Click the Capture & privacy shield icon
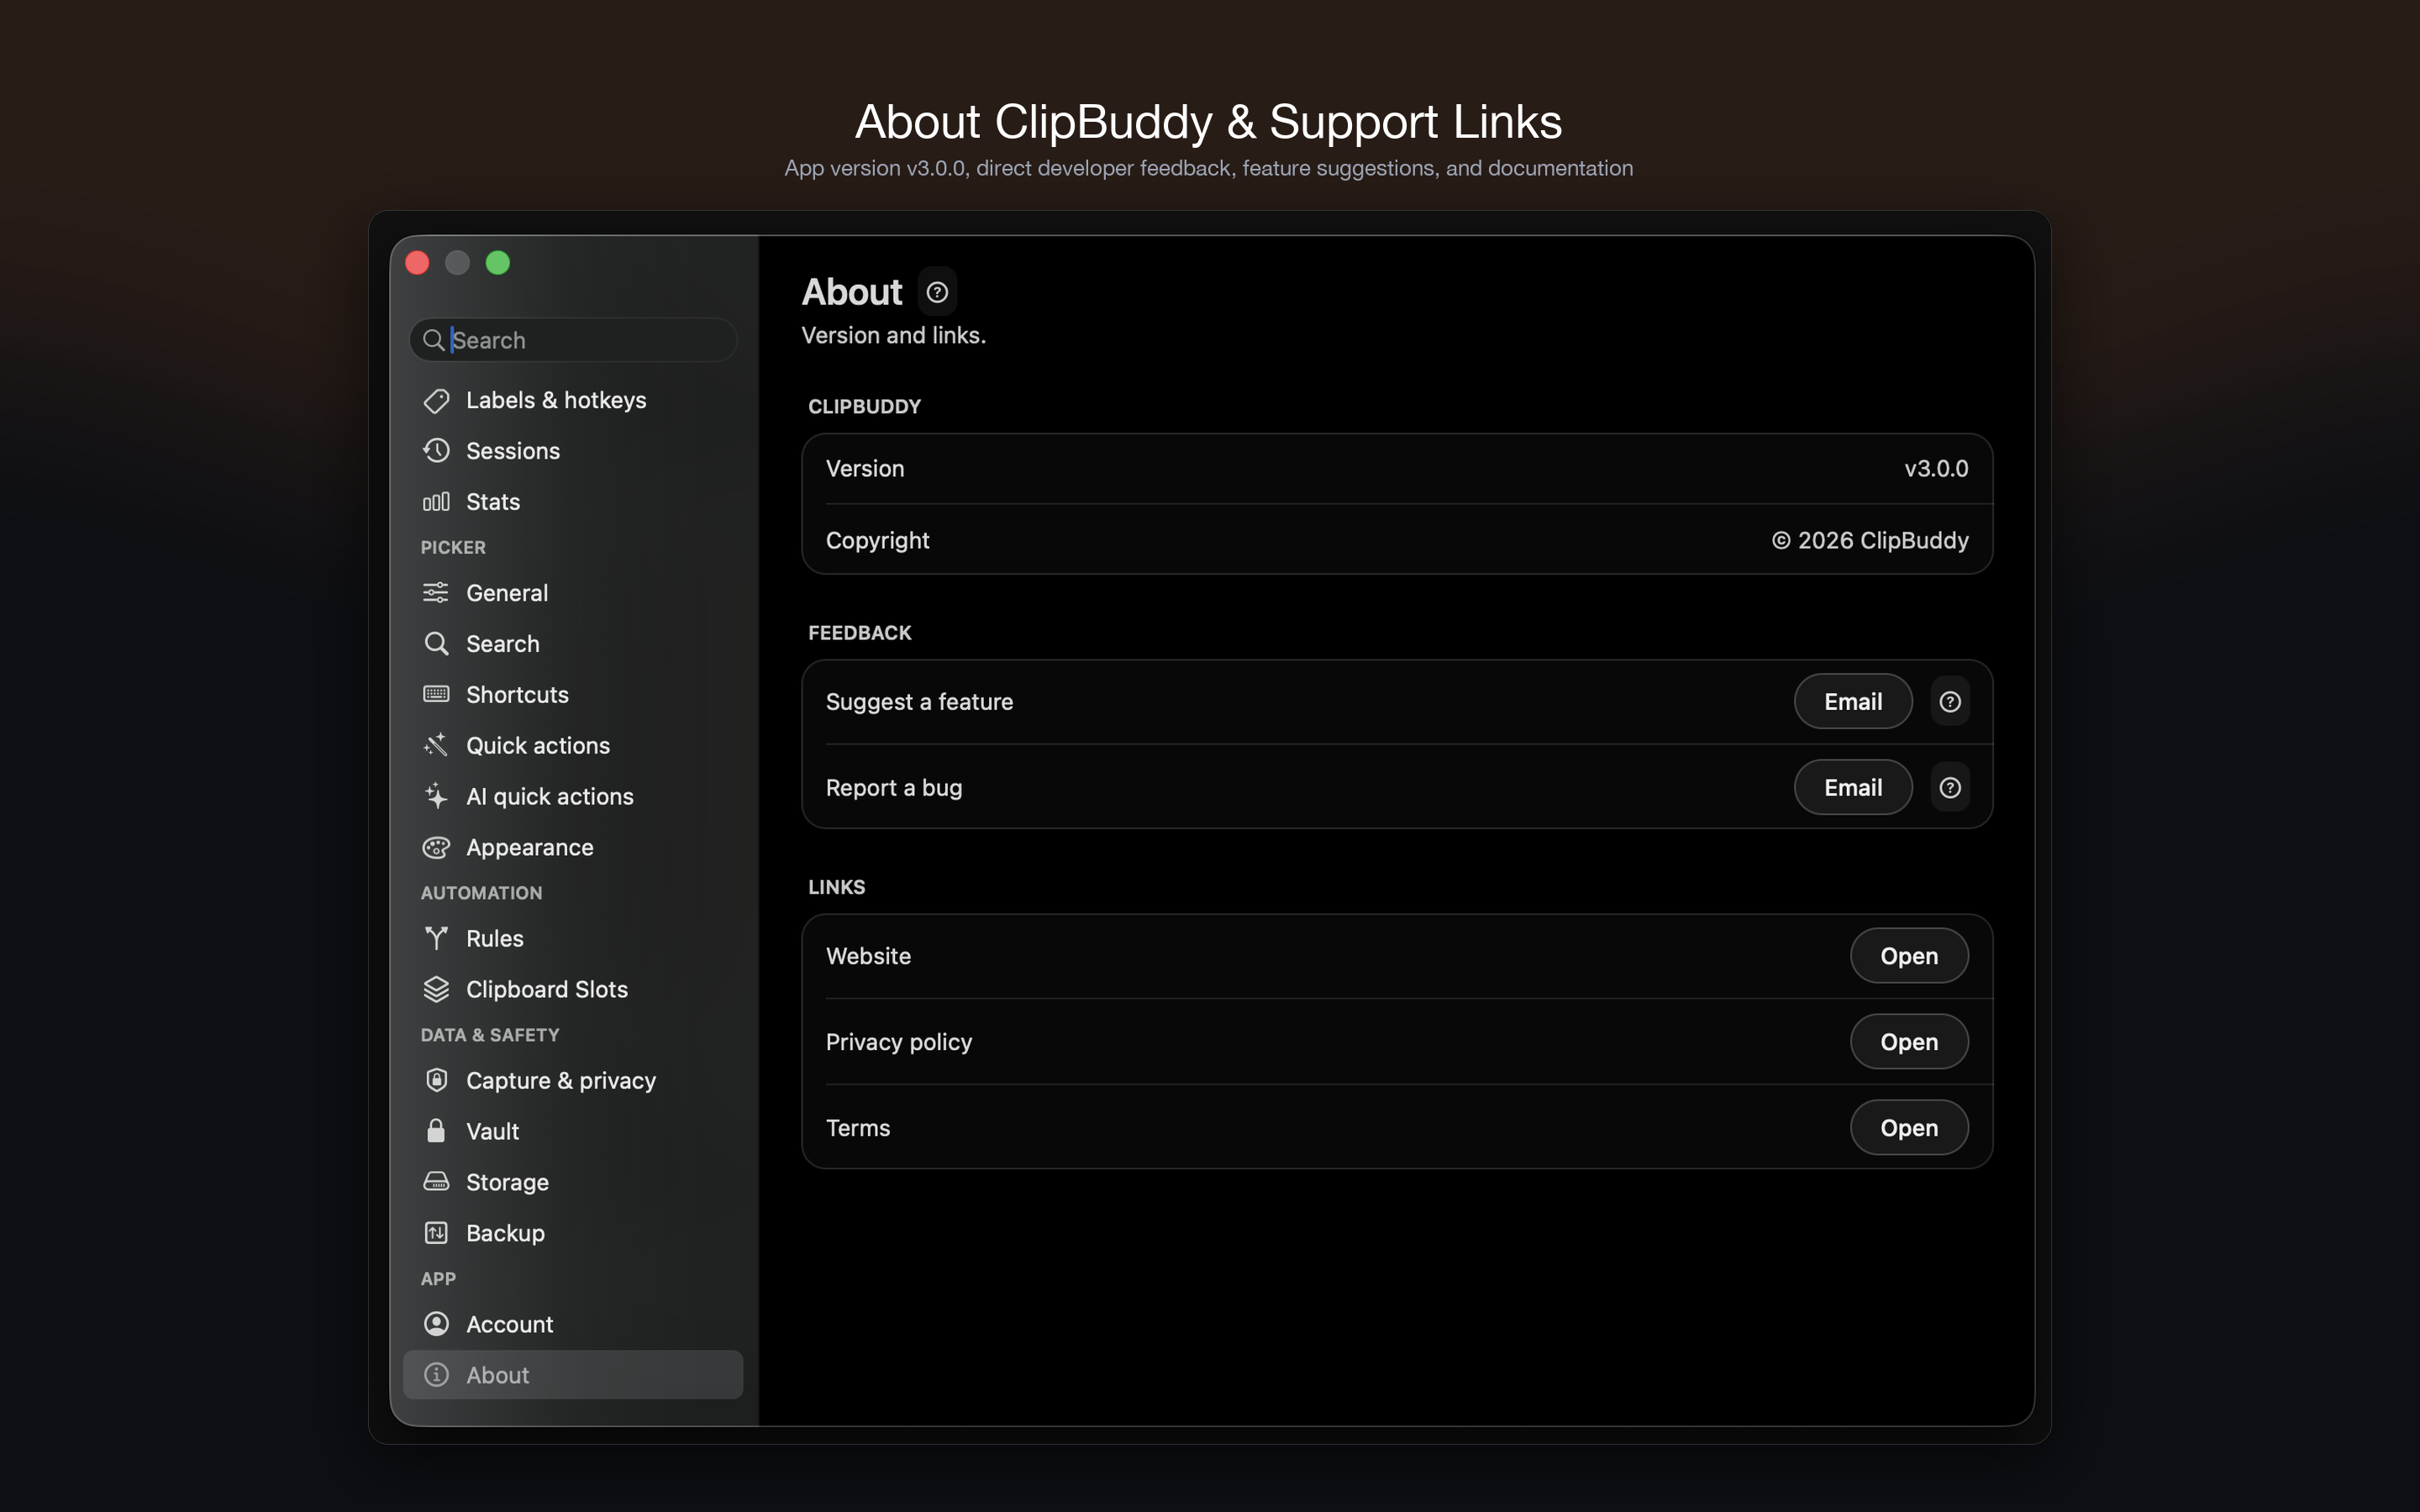The height and width of the screenshot is (1512, 2420). (436, 1080)
